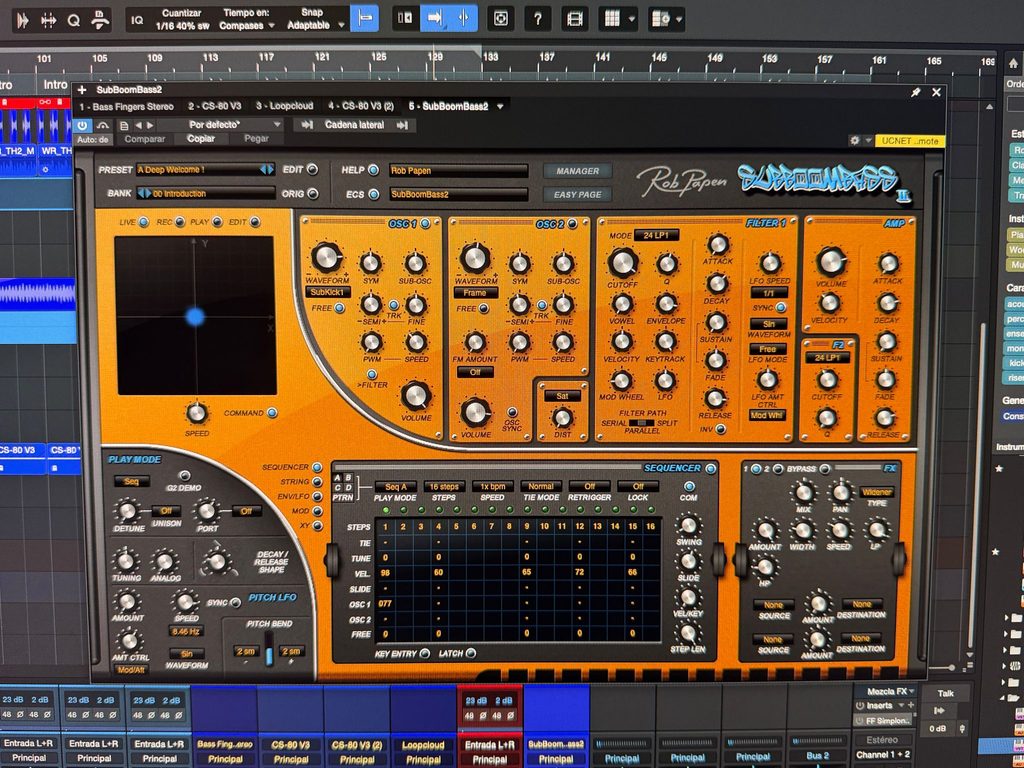Viewport: 1024px width, 768px height.
Task: Toggle OSC 2 on/off LED
Action: click(573, 224)
